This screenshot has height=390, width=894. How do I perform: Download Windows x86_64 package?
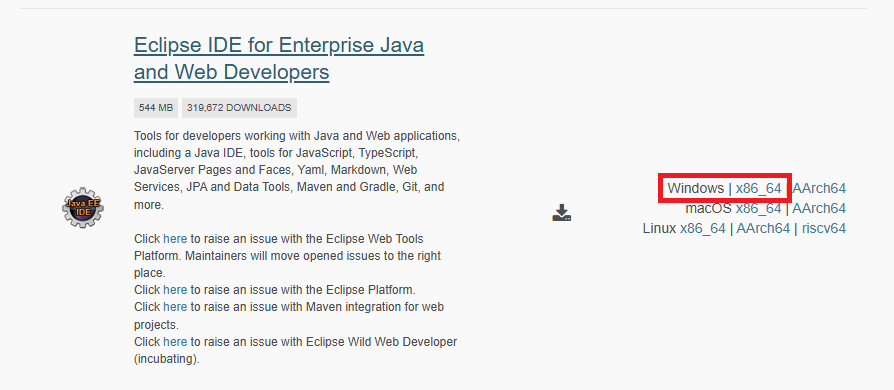pos(758,188)
